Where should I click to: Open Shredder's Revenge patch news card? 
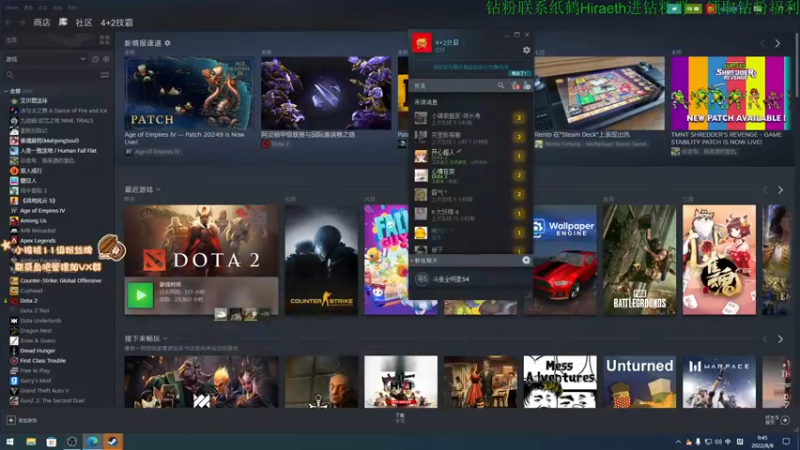tap(731, 93)
